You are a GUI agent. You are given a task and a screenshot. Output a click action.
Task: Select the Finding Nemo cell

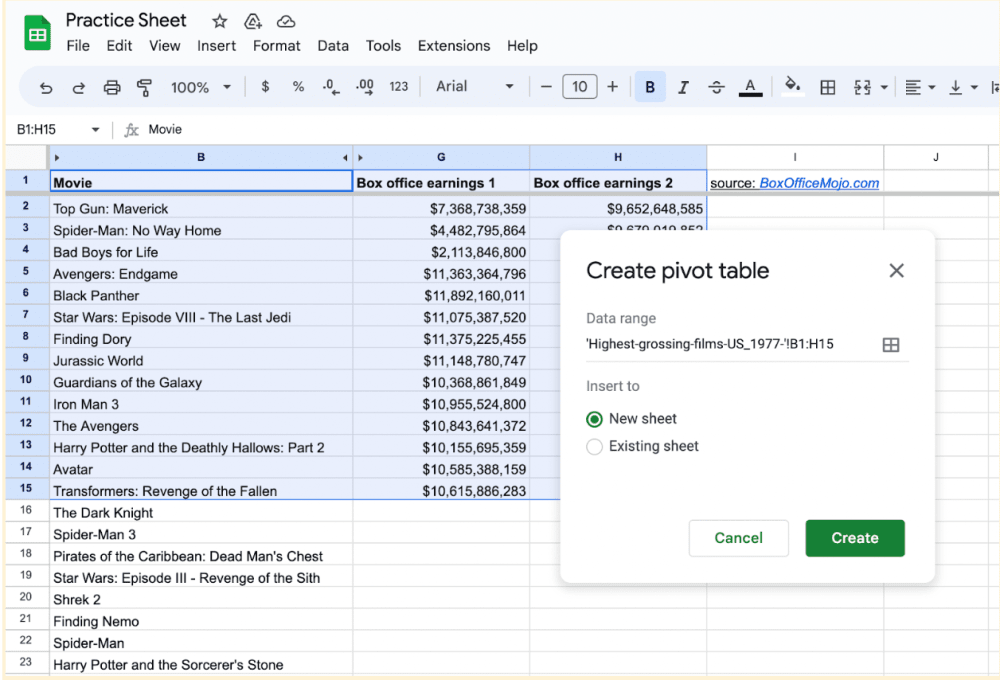click(201, 621)
